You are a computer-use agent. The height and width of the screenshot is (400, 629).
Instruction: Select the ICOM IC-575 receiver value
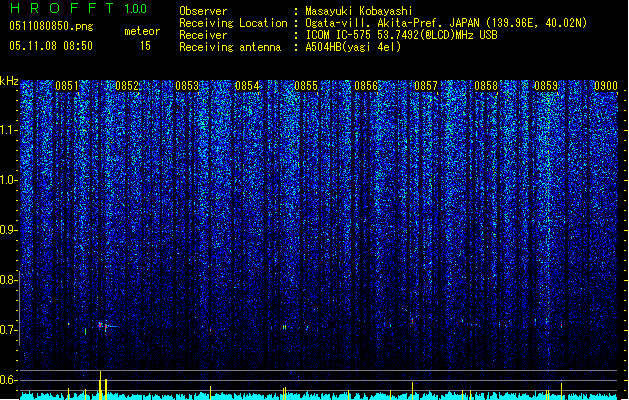click(x=401, y=35)
